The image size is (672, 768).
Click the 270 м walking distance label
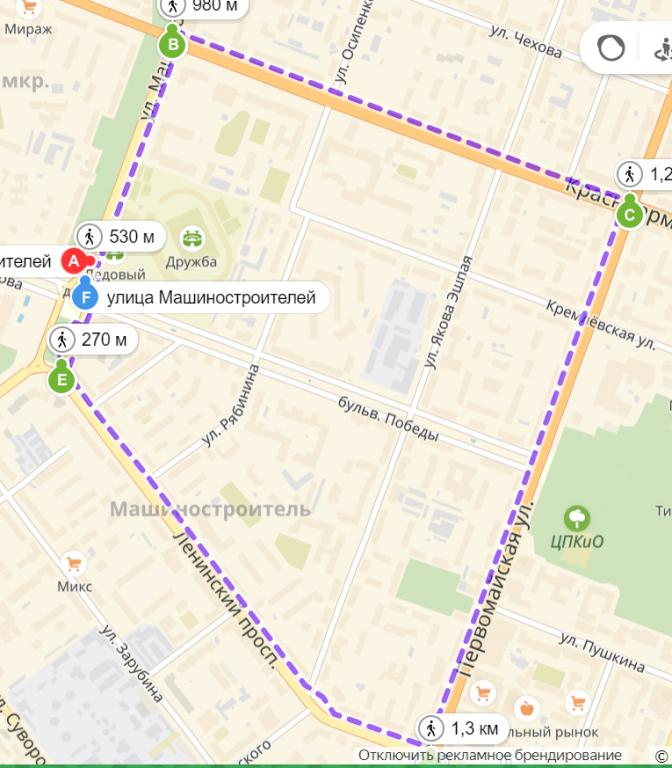93,339
